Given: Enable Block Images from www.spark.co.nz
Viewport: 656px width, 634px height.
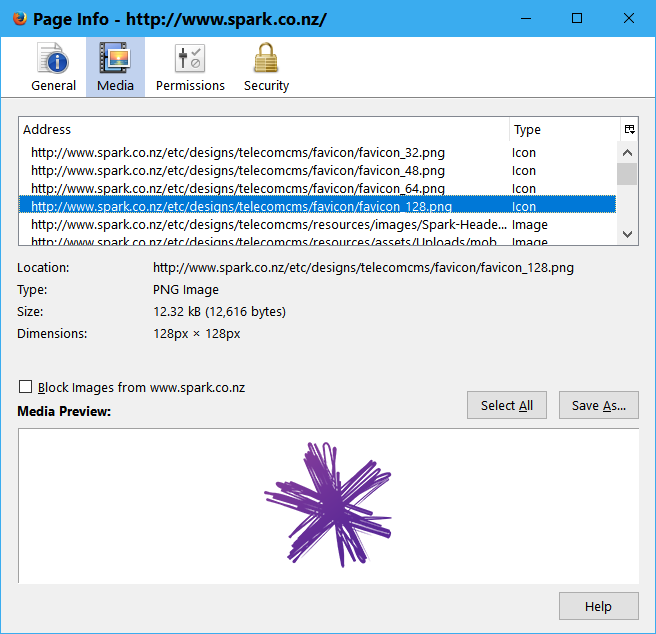Looking at the screenshot, I should click(x=25, y=387).
